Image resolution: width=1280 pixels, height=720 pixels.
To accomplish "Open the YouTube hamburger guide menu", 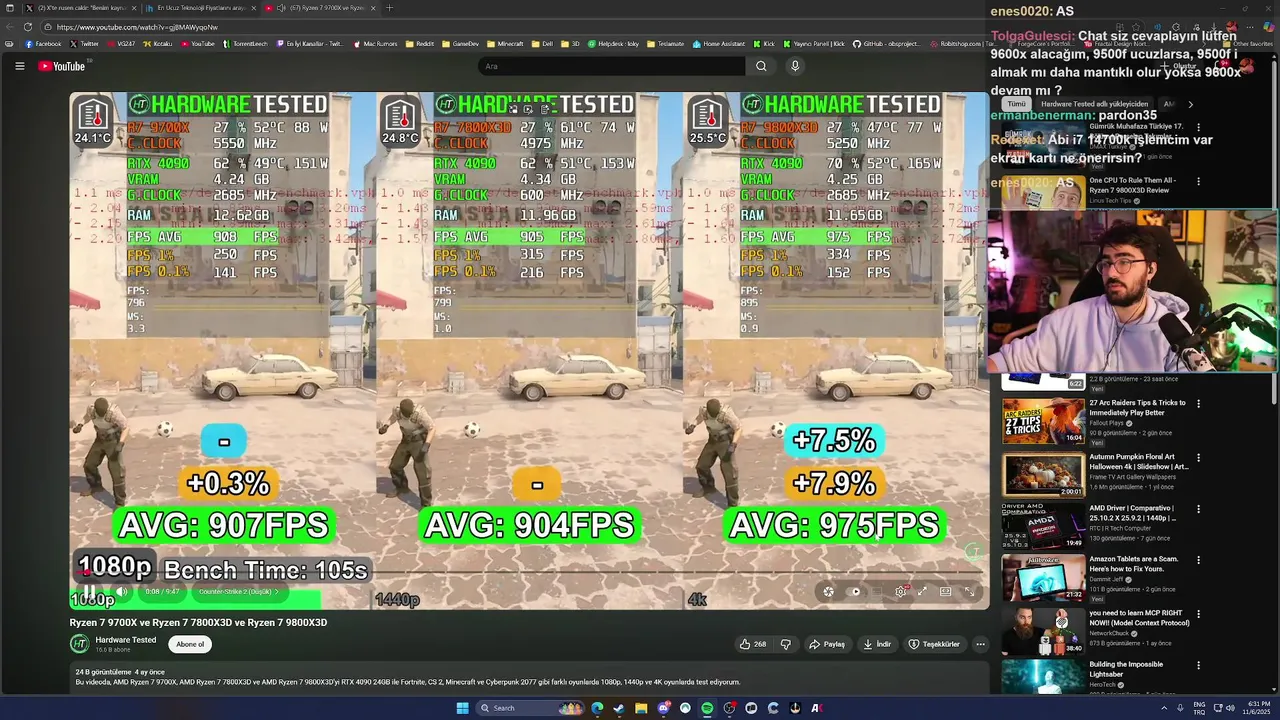I will click(x=19, y=66).
